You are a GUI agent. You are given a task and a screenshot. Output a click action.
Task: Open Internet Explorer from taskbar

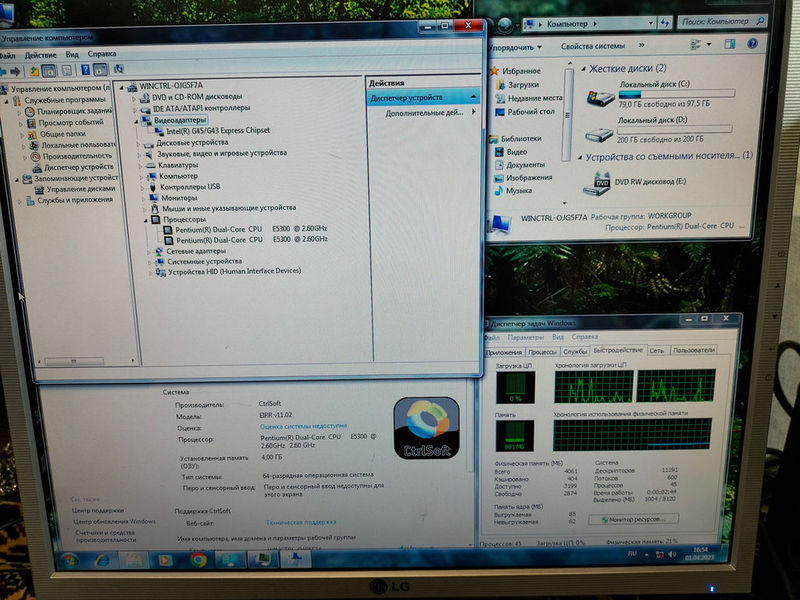click(x=102, y=561)
